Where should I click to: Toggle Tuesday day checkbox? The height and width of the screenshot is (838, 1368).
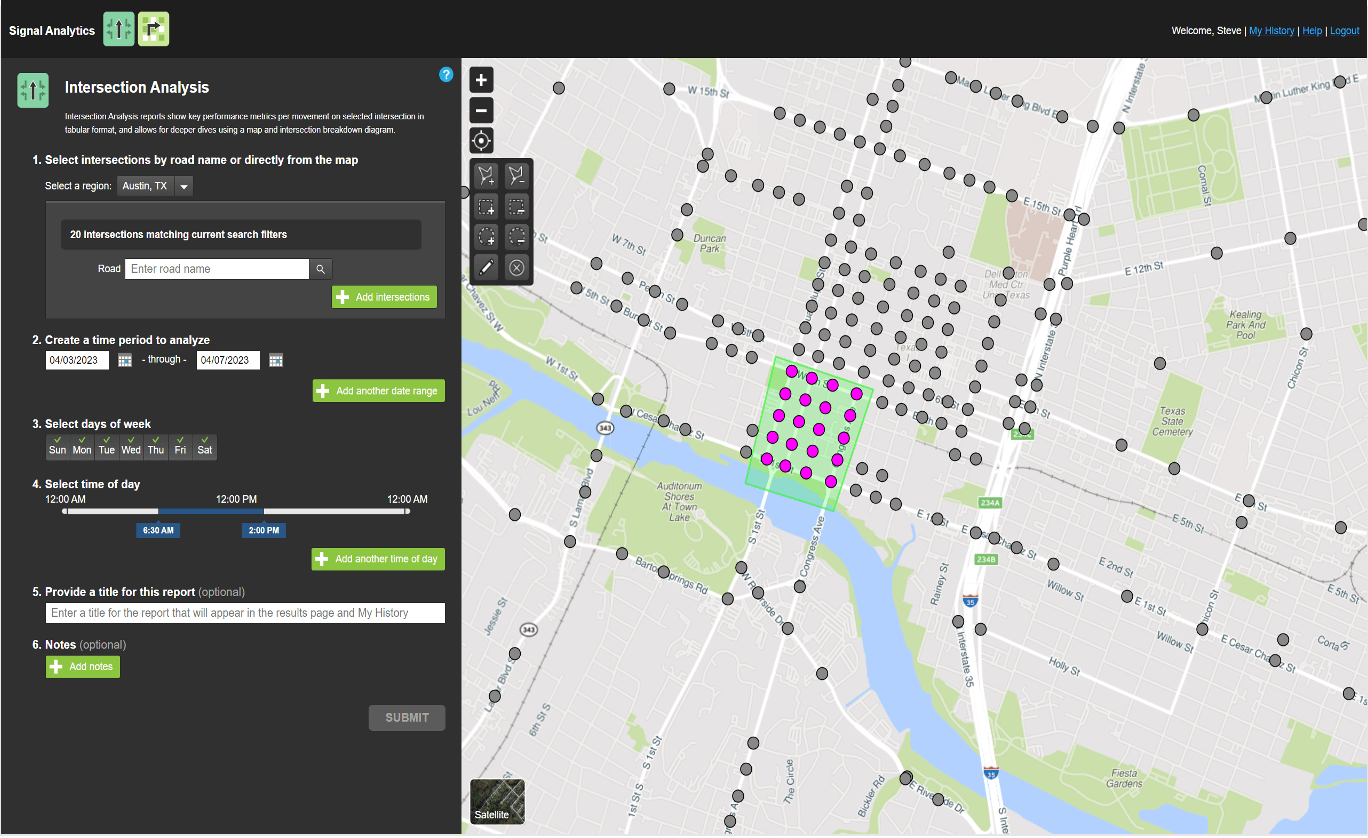107,446
